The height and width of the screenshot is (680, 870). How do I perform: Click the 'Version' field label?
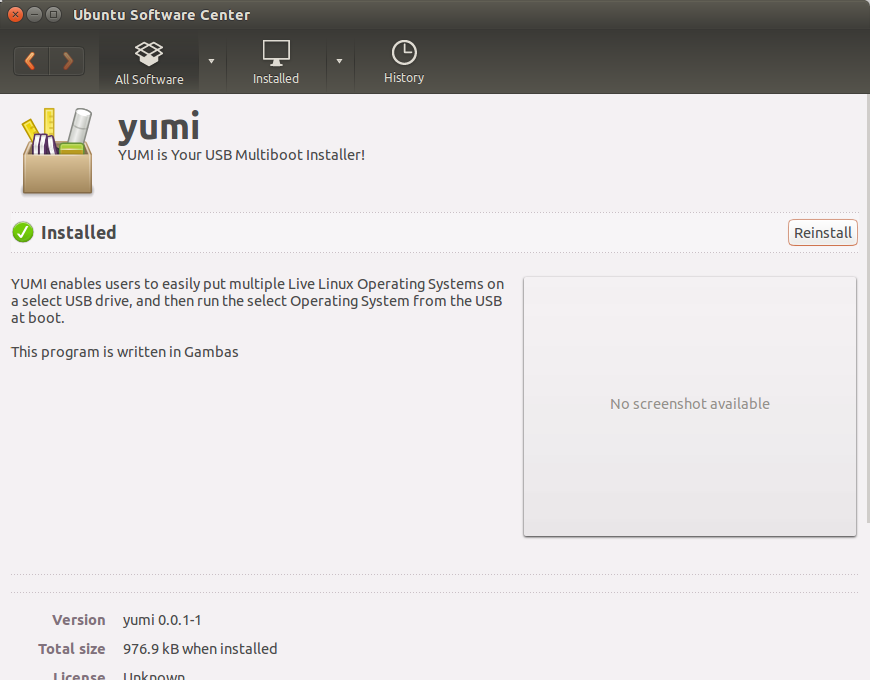79,620
